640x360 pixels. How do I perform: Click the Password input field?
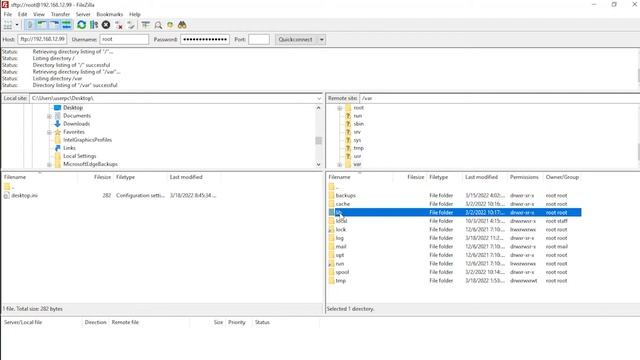pos(205,40)
